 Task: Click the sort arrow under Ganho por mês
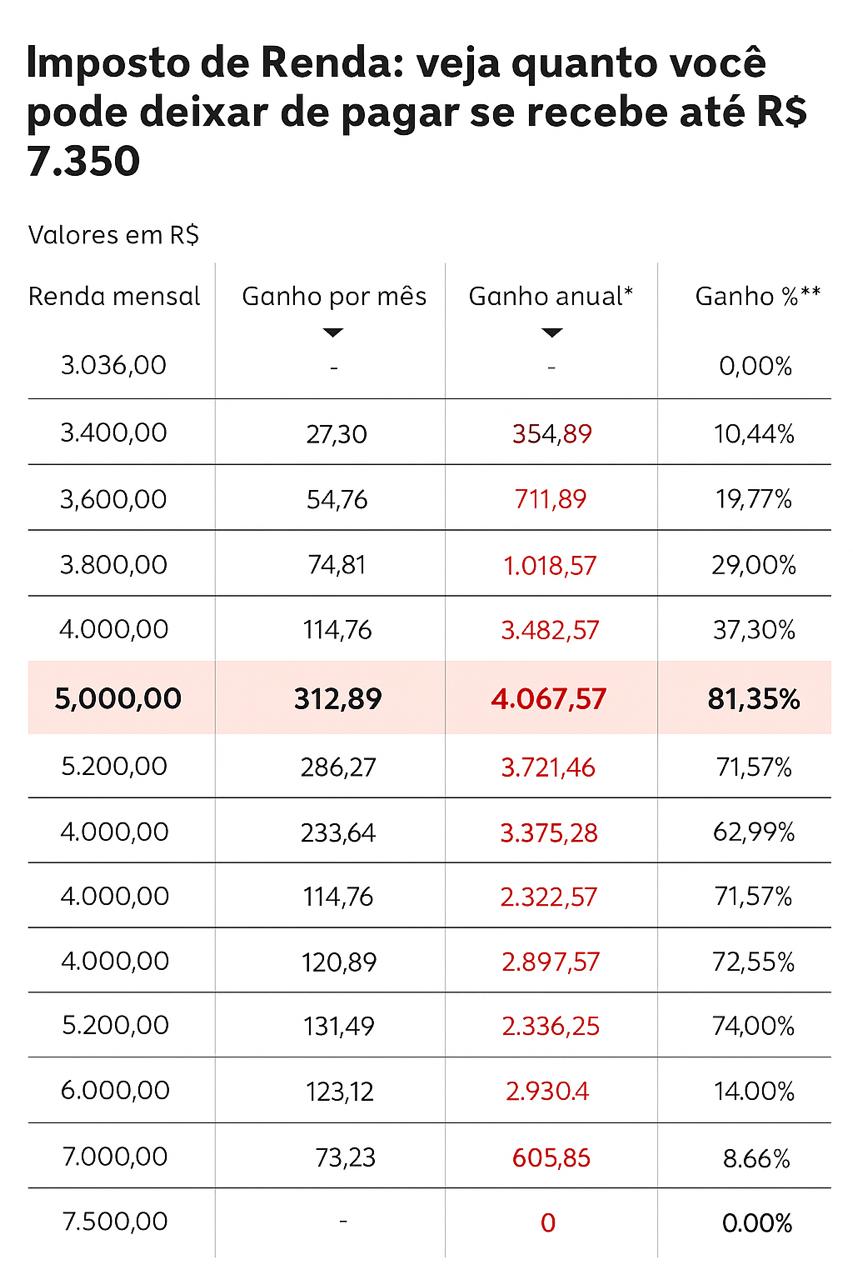click(334, 332)
